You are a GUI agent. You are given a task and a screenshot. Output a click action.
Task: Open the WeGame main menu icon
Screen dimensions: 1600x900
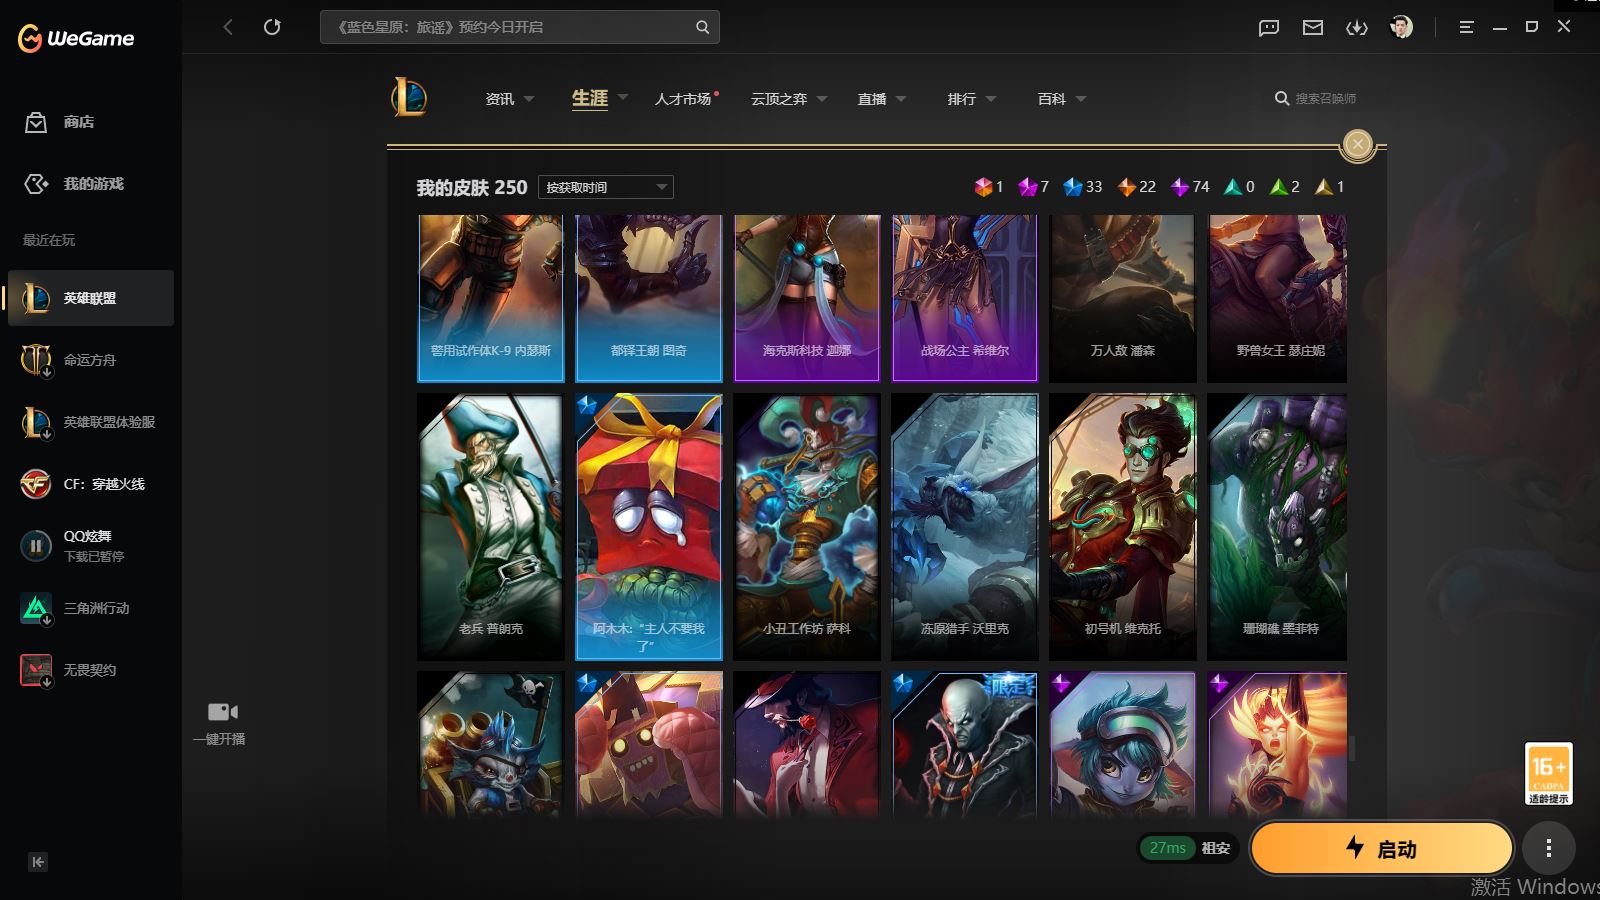tap(1466, 28)
